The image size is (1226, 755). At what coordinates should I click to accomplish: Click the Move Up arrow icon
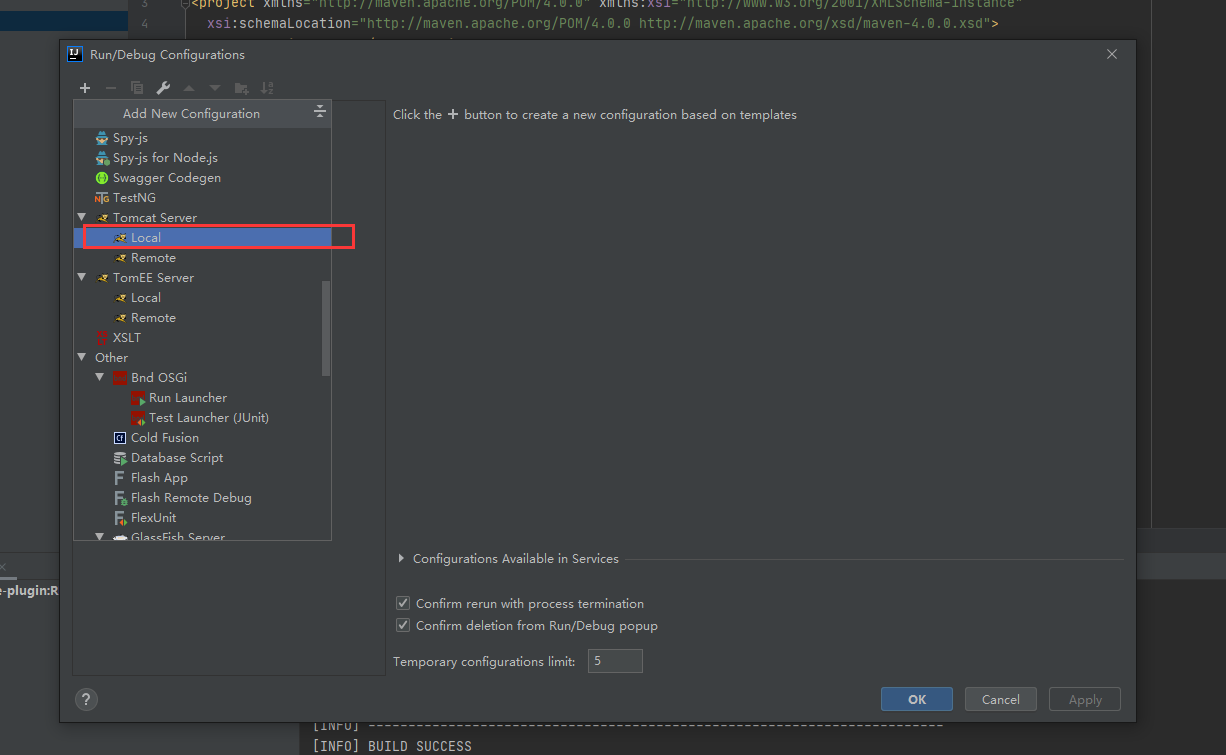[x=189, y=88]
